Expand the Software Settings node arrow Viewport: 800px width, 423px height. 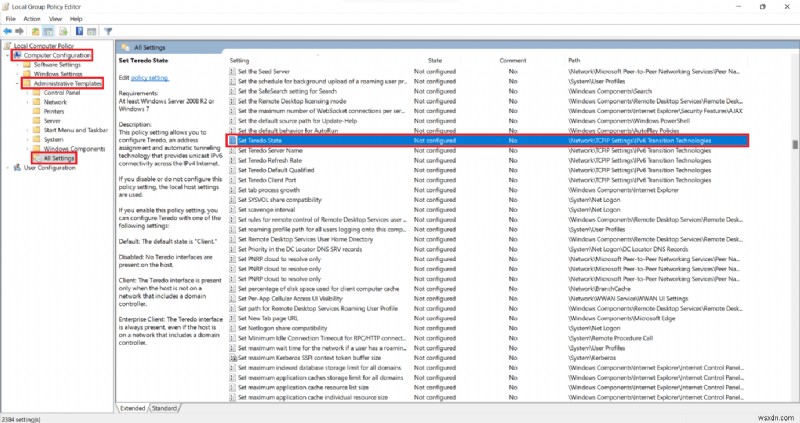coord(17,65)
